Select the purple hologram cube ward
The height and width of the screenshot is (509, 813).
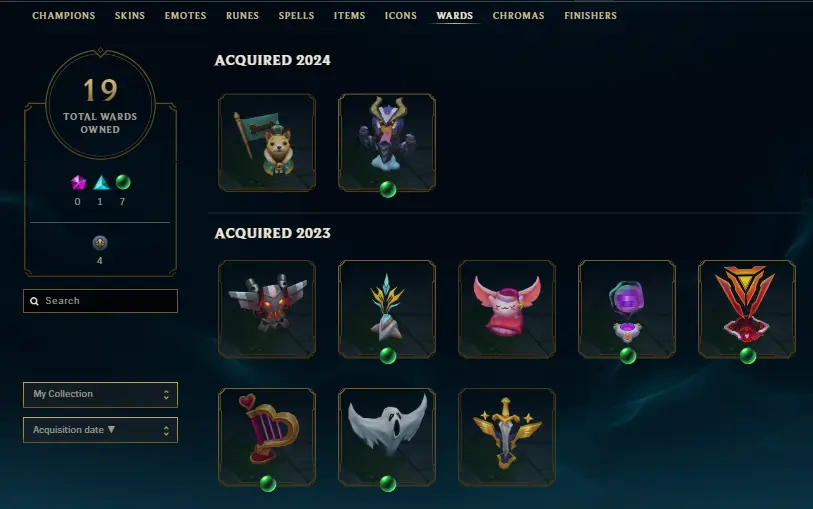click(x=627, y=309)
